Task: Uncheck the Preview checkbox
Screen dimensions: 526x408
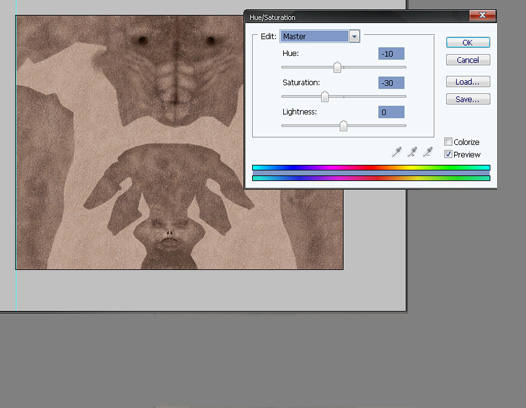Action: tap(448, 154)
